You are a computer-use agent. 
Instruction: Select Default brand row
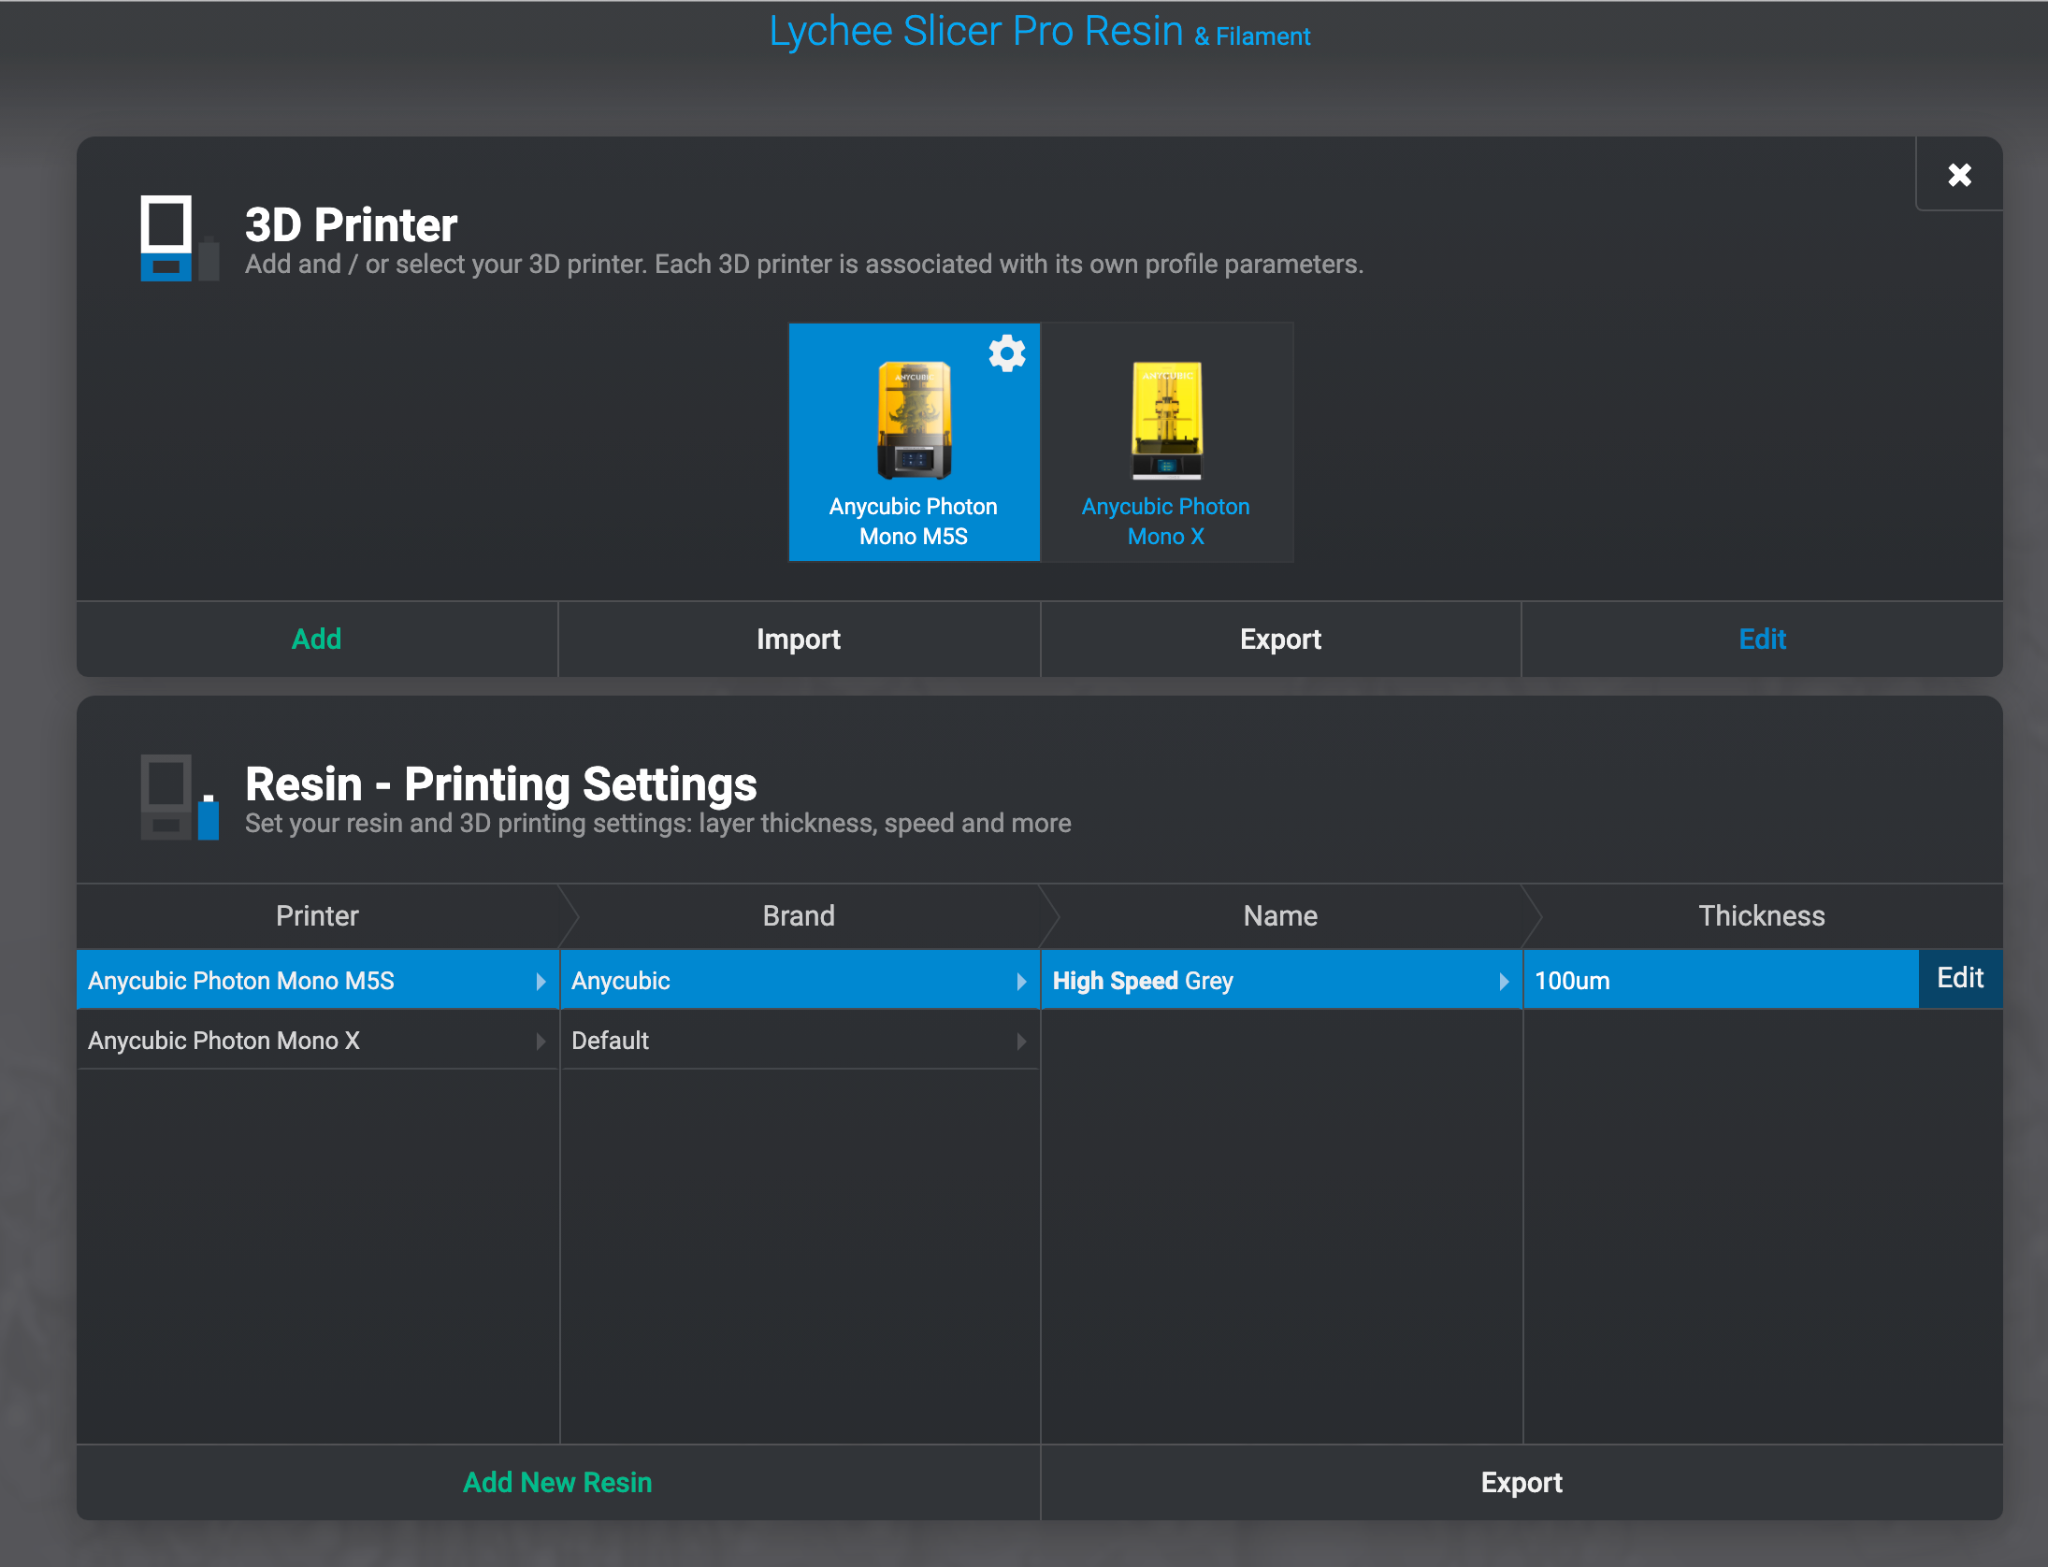point(799,1040)
